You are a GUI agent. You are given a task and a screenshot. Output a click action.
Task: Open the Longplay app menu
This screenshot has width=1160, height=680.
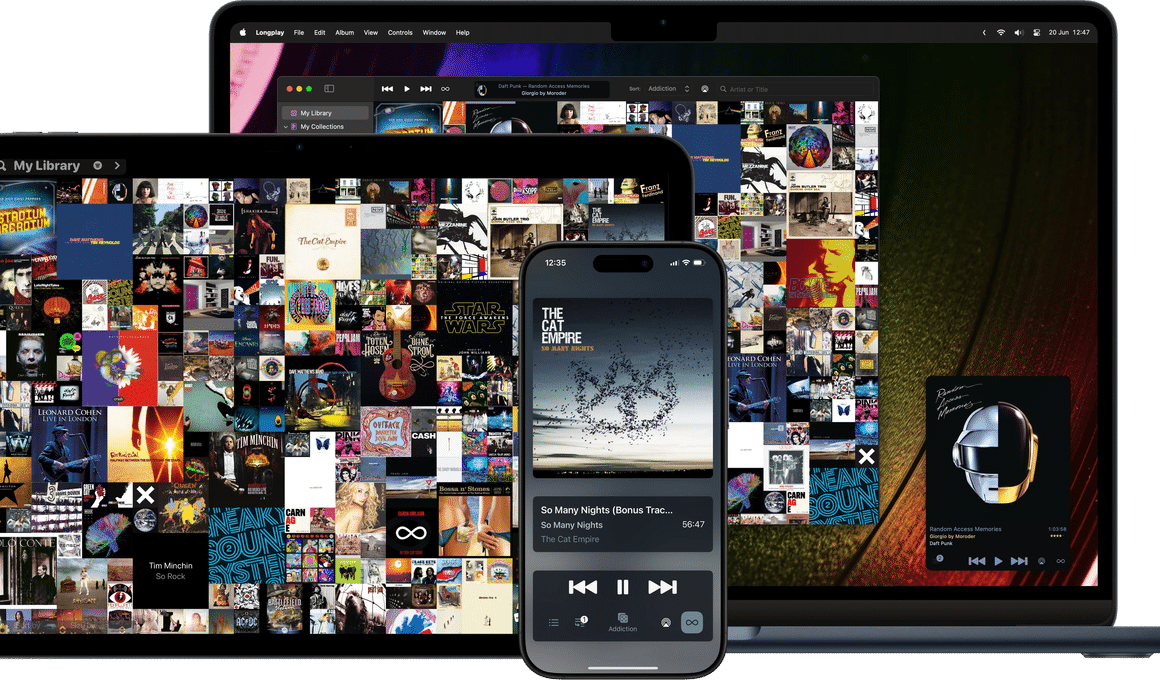269,33
